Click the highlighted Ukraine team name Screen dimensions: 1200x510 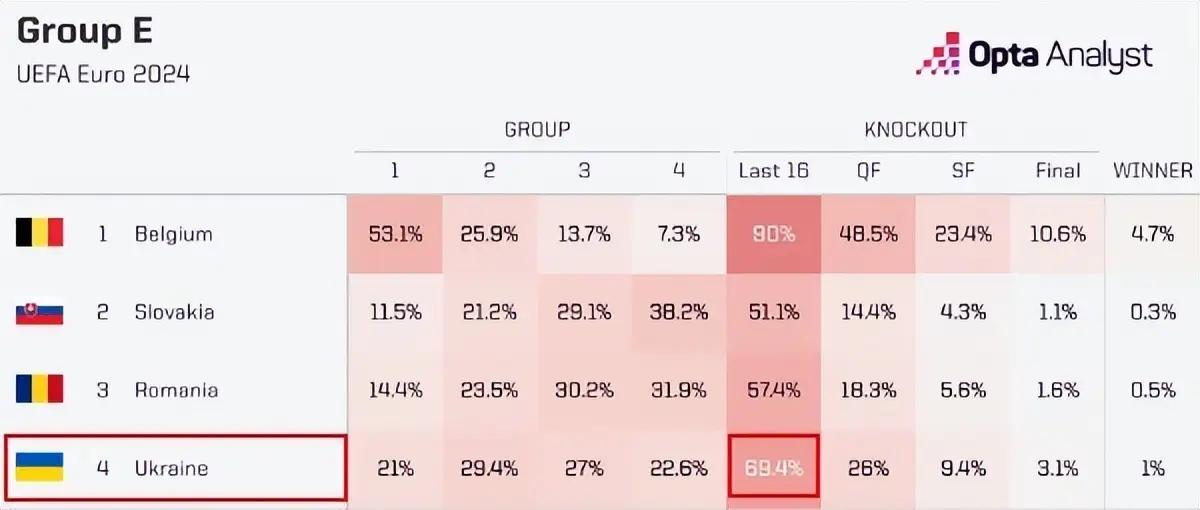point(171,467)
